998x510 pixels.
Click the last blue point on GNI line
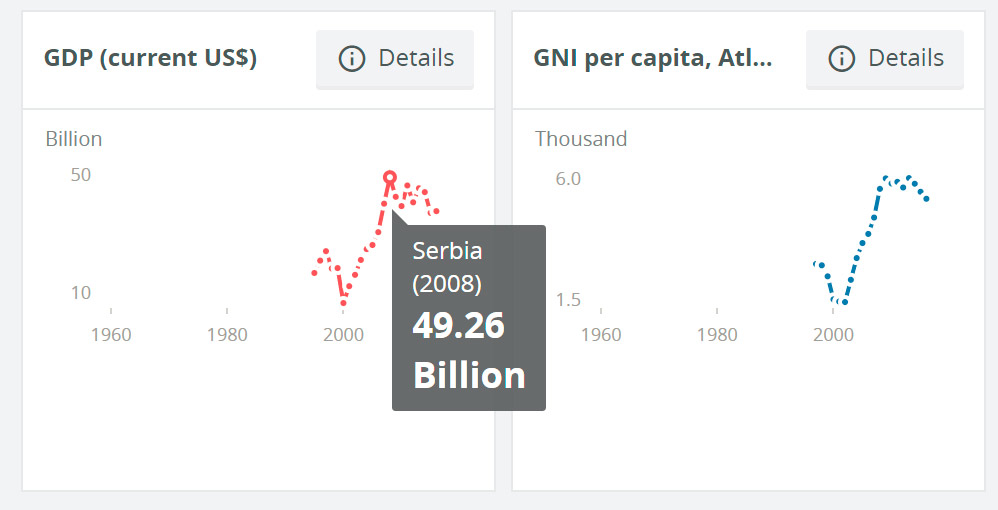[927, 199]
